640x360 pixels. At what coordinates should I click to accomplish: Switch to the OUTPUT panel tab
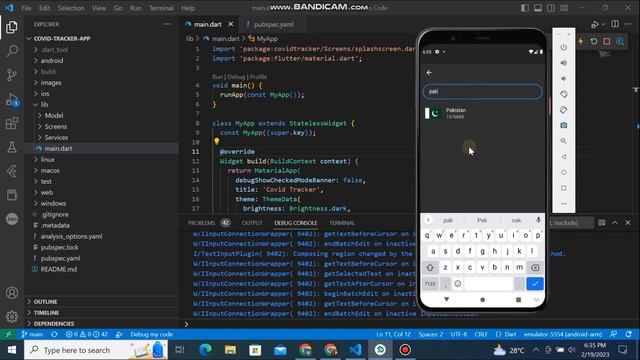(x=252, y=223)
